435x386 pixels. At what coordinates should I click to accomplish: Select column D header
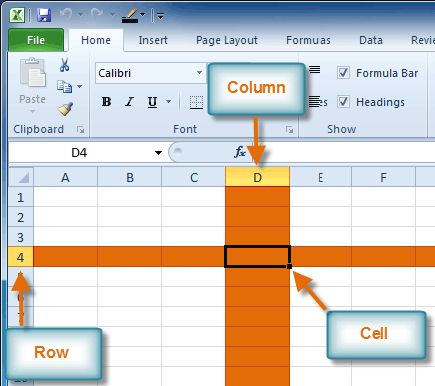257,177
